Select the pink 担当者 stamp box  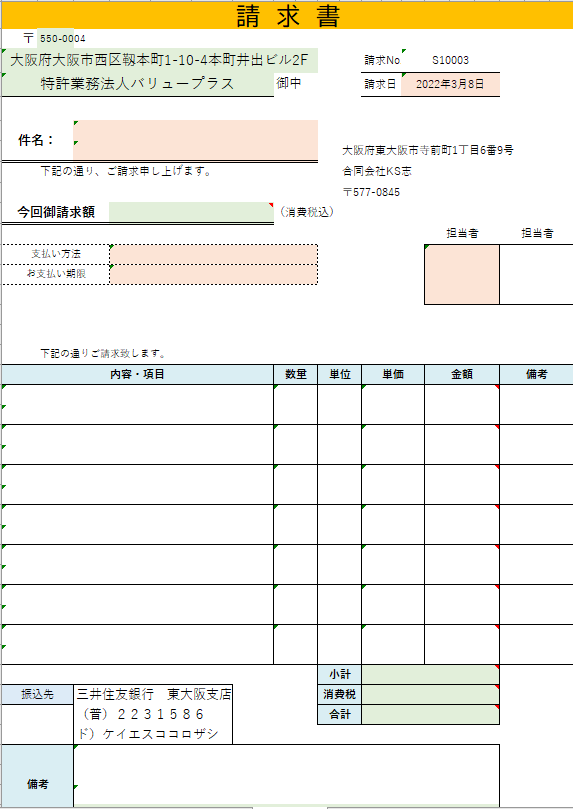(462, 274)
